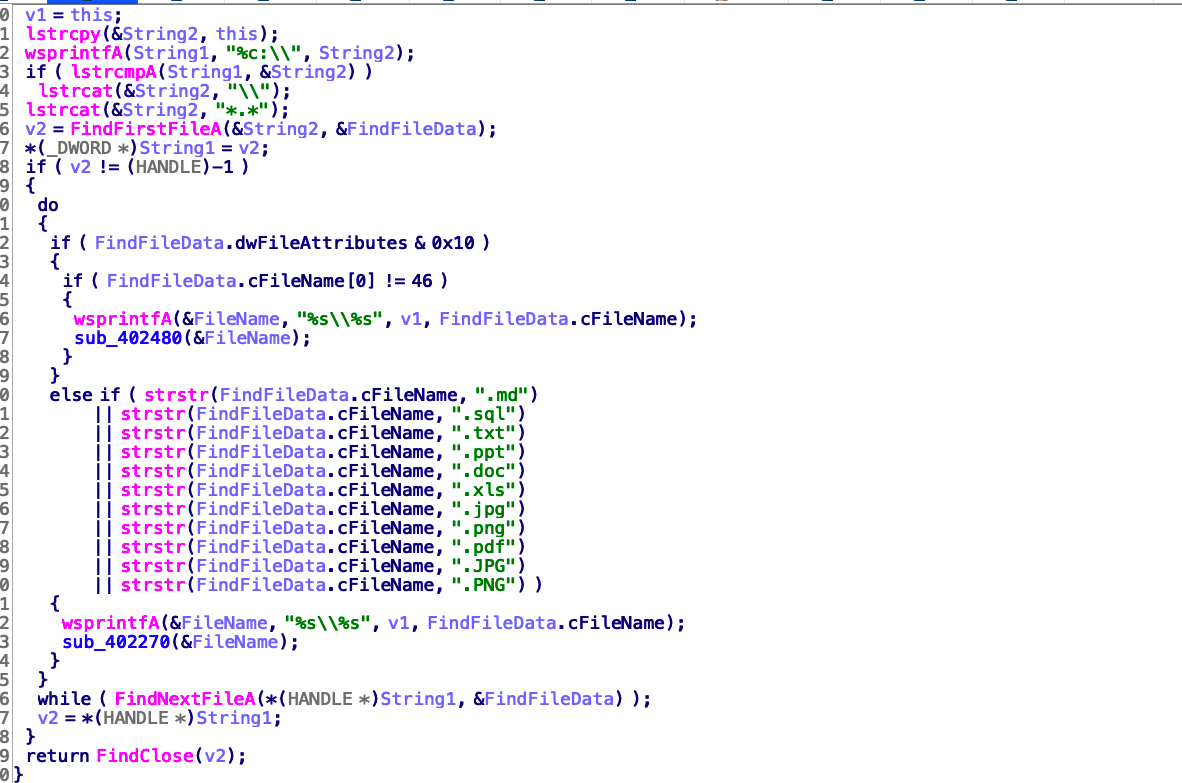The image size is (1182, 783).
Task: Click cFileName[0] in the != 46 check
Action: pyautogui.click(x=311, y=281)
